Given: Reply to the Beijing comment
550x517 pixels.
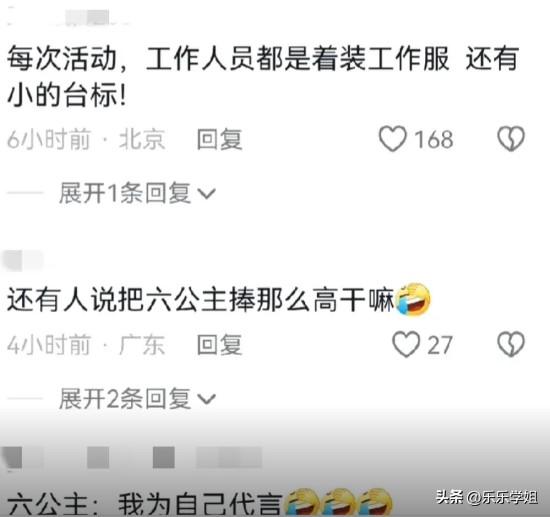Looking at the screenshot, I should click(x=220, y=139).
